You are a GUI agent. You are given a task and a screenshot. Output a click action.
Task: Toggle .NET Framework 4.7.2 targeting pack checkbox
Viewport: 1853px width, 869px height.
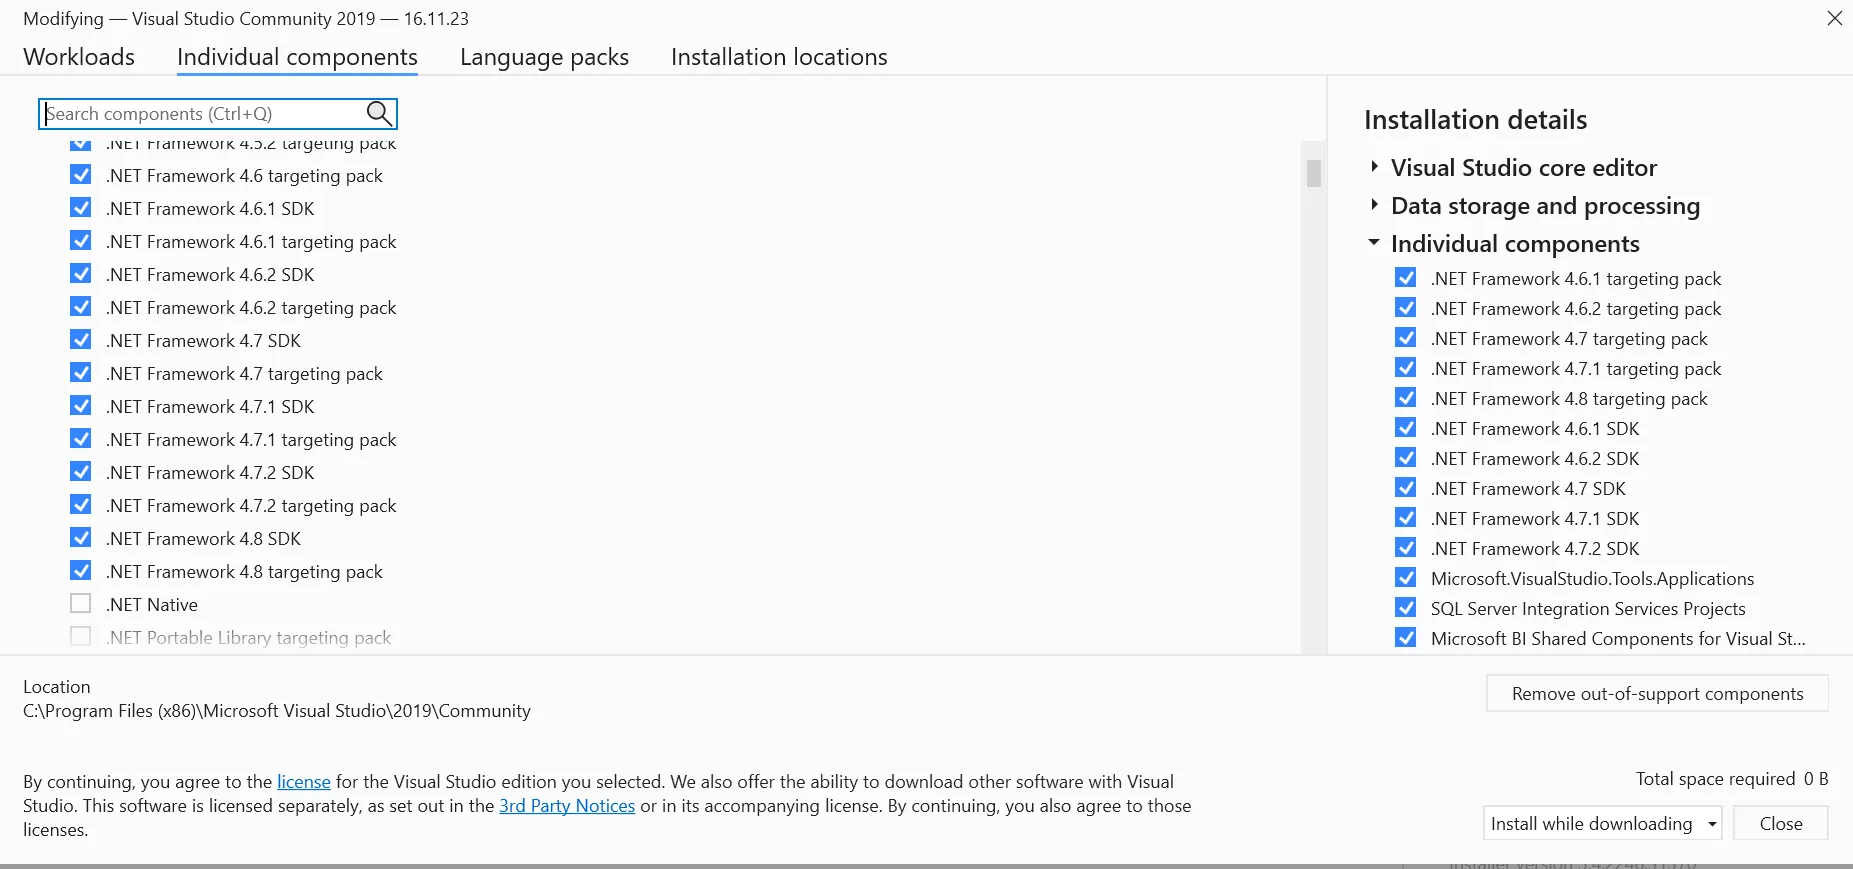(81, 505)
